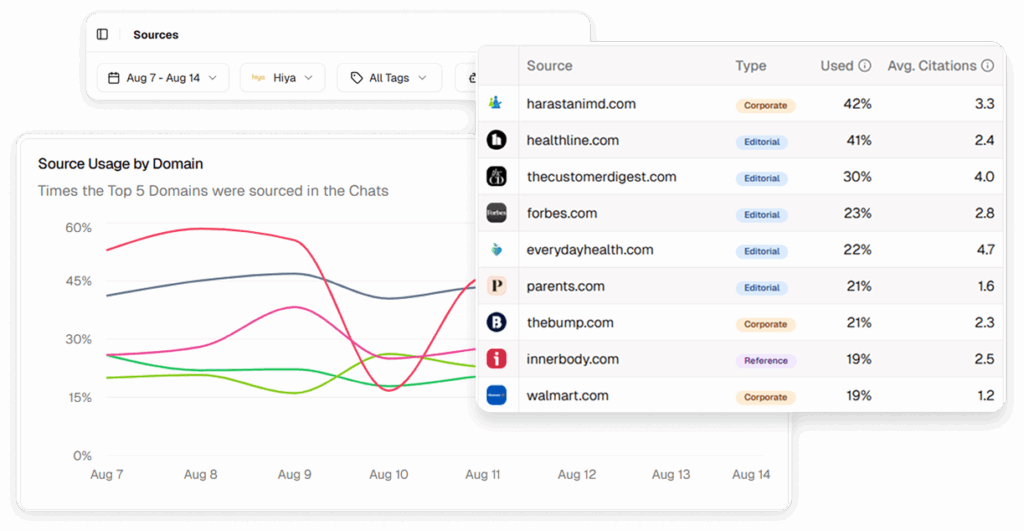Open the All Tags dropdown
Viewport: 1024px width, 531px height.
tap(389, 78)
